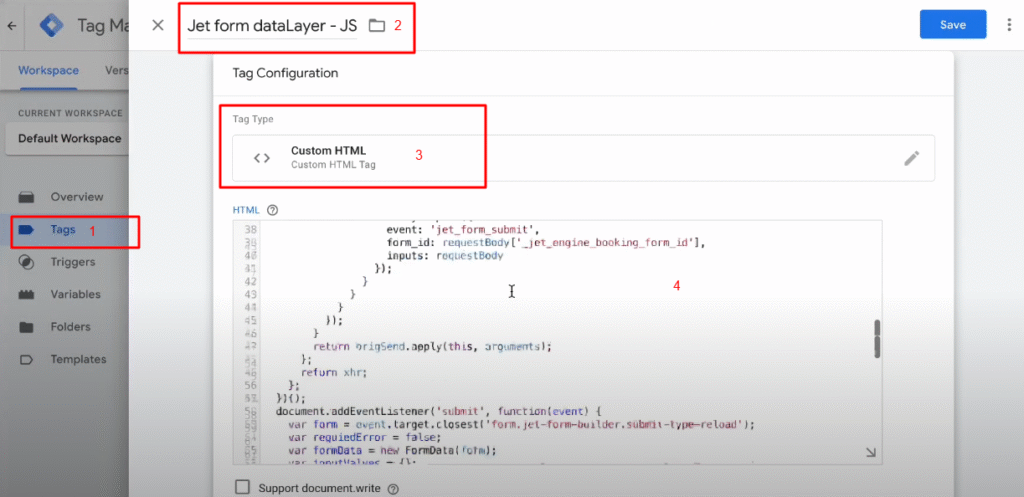This screenshot has width=1024, height=497.
Task: Open the three-dot more options menu
Action: (1010, 25)
